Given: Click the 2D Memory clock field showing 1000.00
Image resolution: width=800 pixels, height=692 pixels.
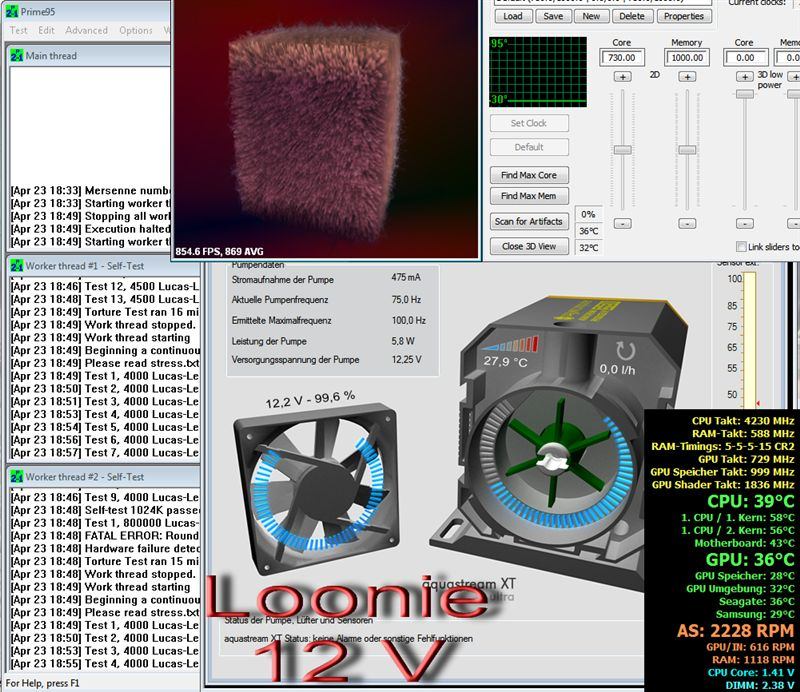Looking at the screenshot, I should click(x=687, y=58).
